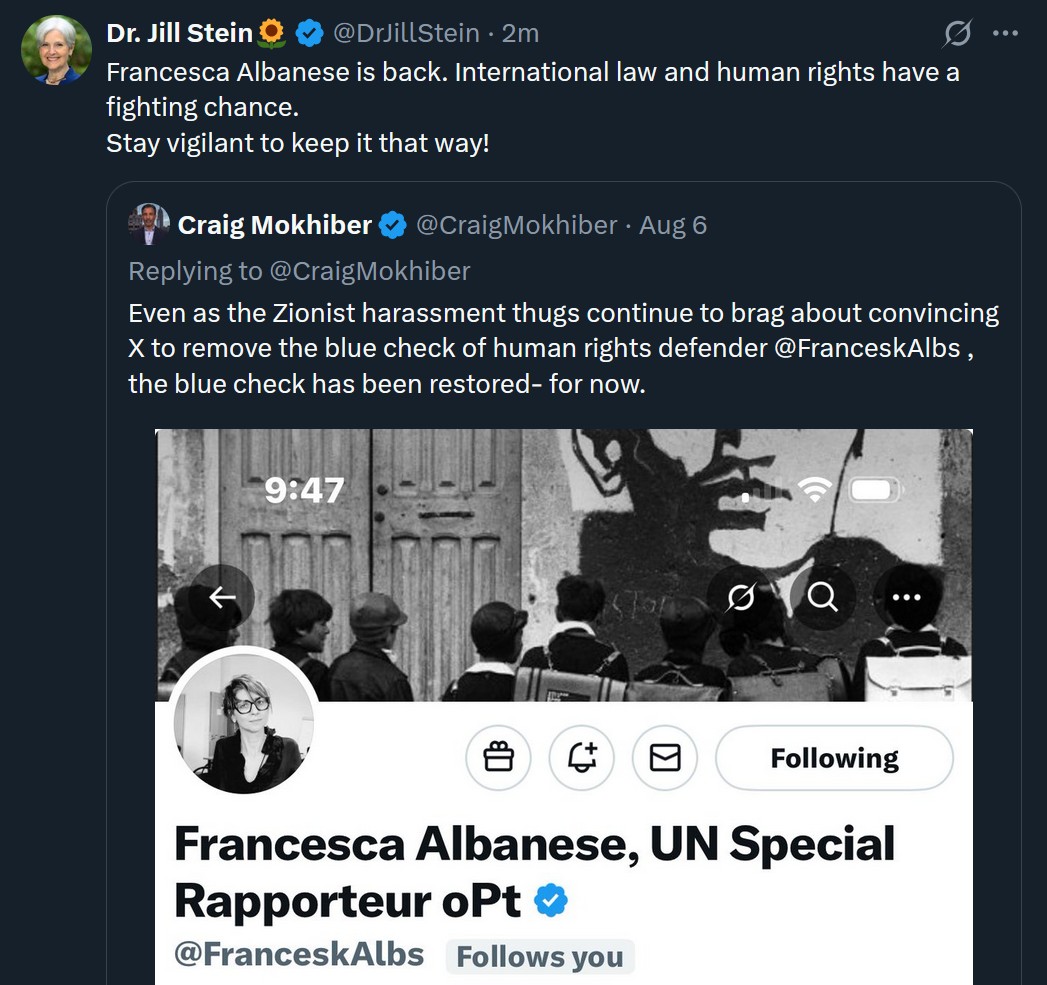Click the search magnifier icon in the profile header
1047x985 pixels.
[822, 597]
